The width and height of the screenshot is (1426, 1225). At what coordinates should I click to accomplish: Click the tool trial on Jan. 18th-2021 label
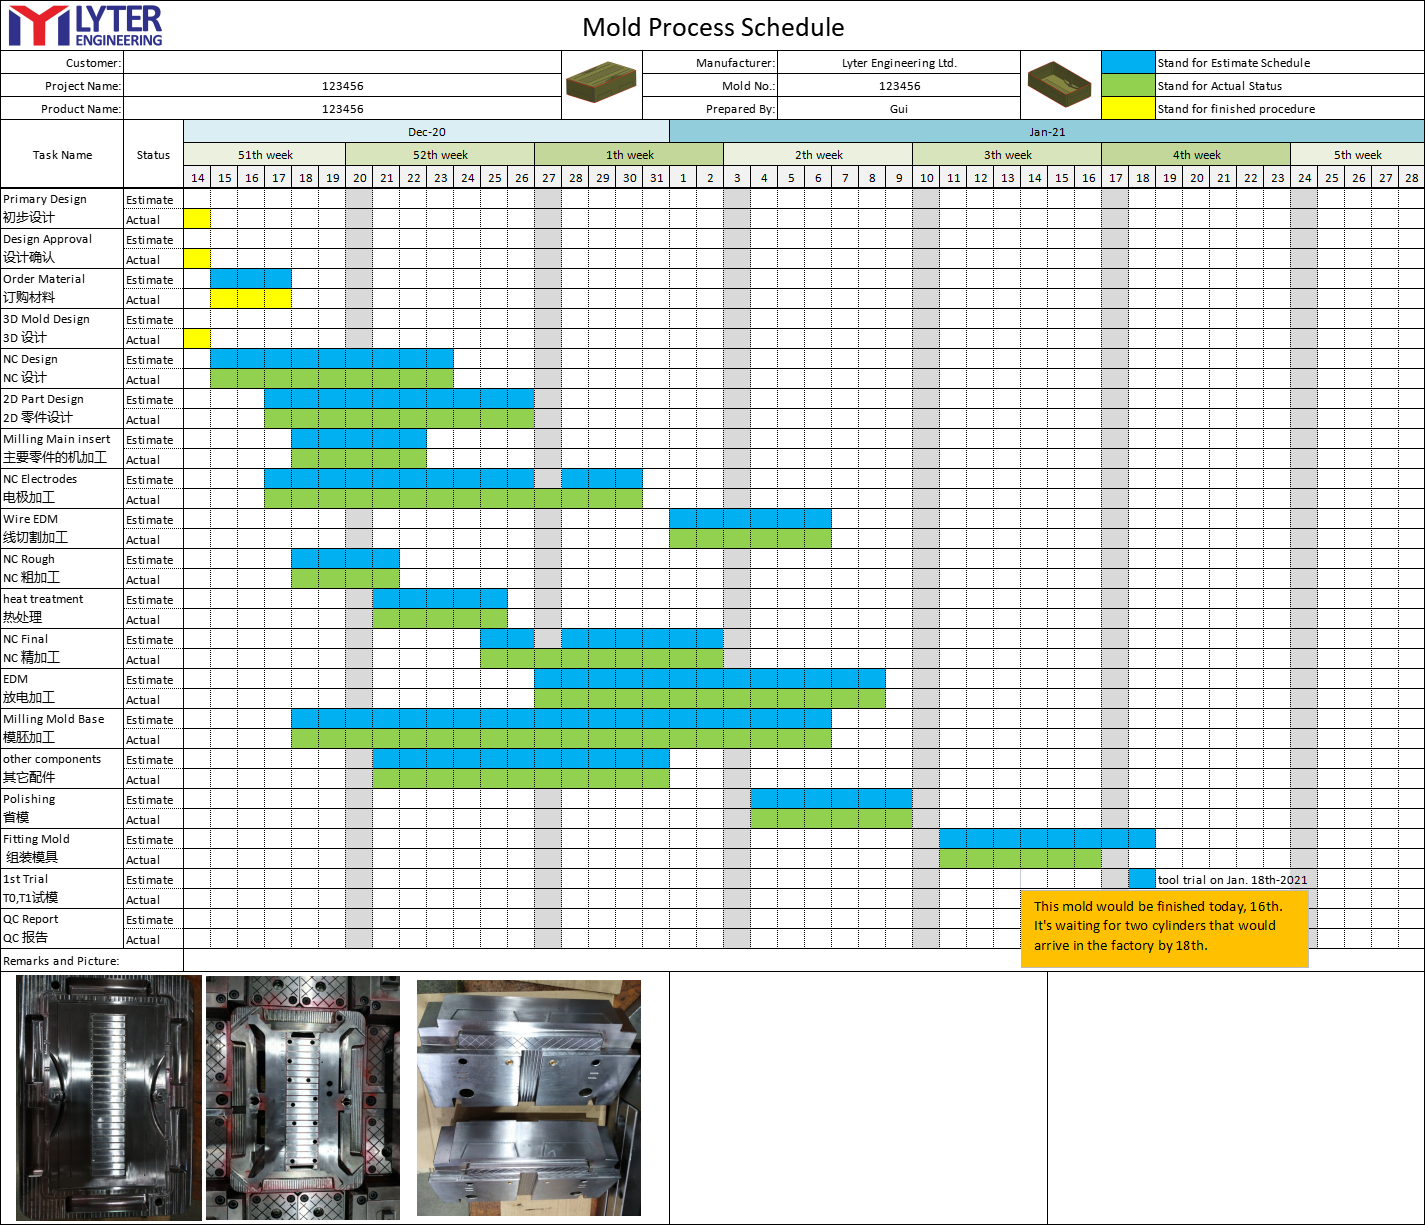pyautogui.click(x=1232, y=880)
